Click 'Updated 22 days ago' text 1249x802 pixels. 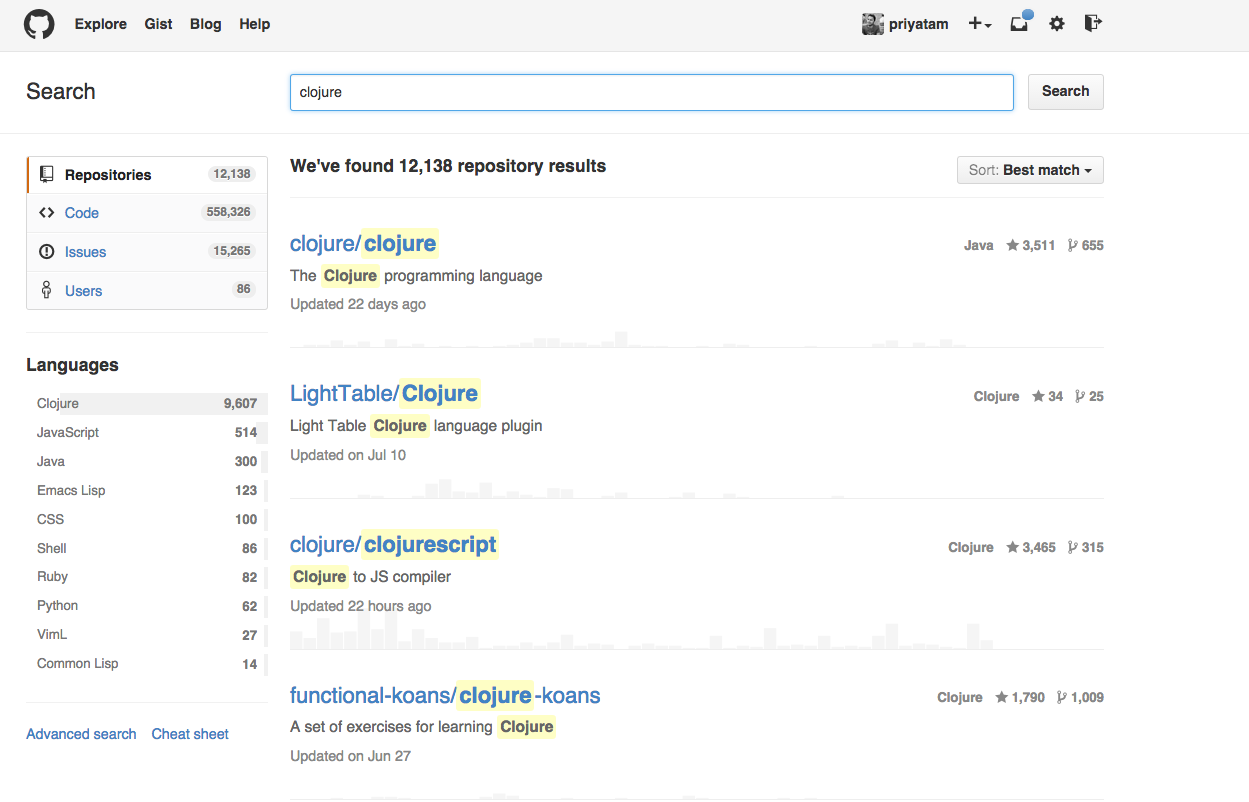pyautogui.click(x=358, y=304)
